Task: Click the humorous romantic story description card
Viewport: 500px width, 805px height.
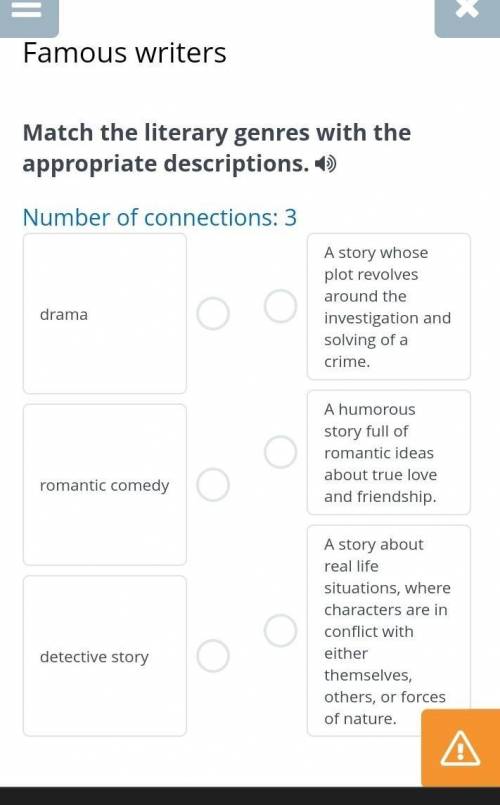Action: [389, 452]
